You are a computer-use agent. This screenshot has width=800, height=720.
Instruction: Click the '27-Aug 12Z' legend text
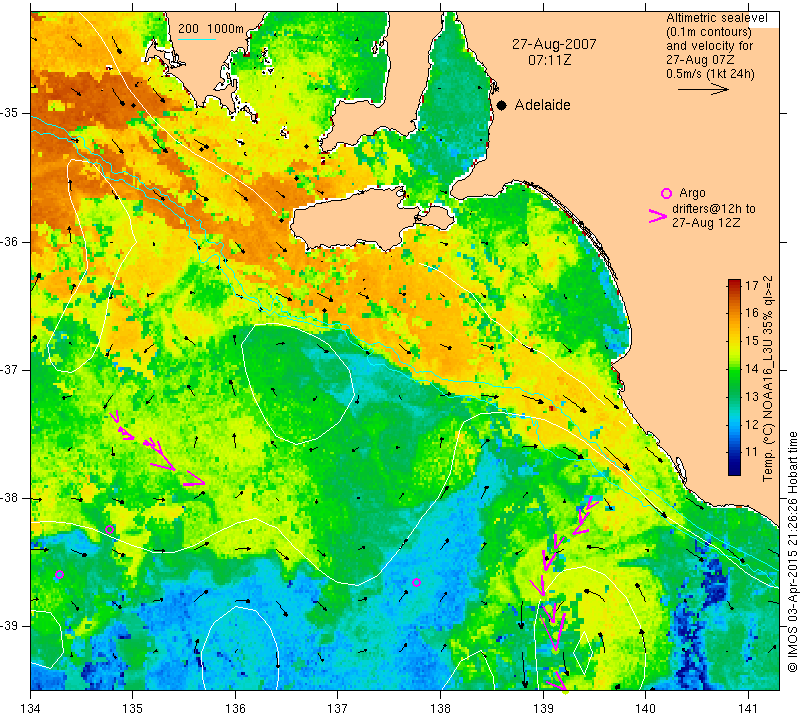[706, 223]
